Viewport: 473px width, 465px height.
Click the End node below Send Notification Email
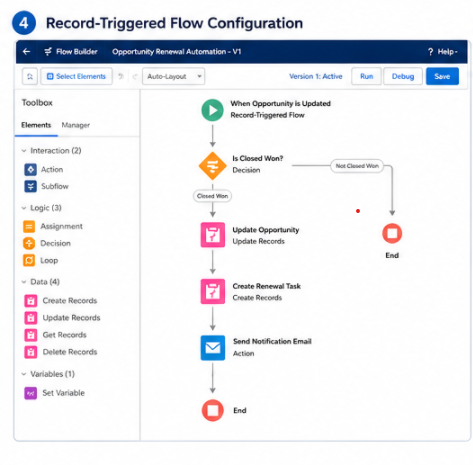213,410
